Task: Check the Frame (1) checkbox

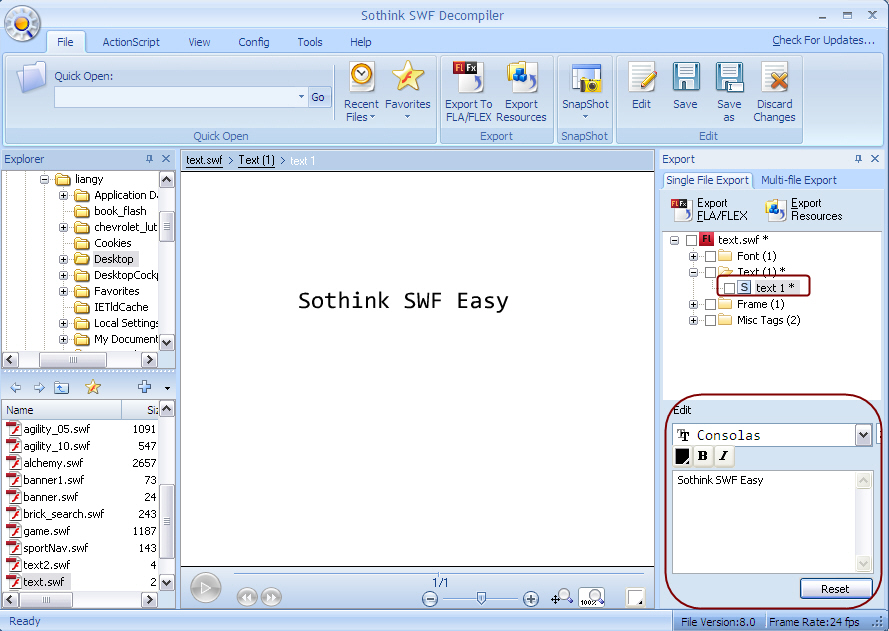Action: tap(710, 305)
